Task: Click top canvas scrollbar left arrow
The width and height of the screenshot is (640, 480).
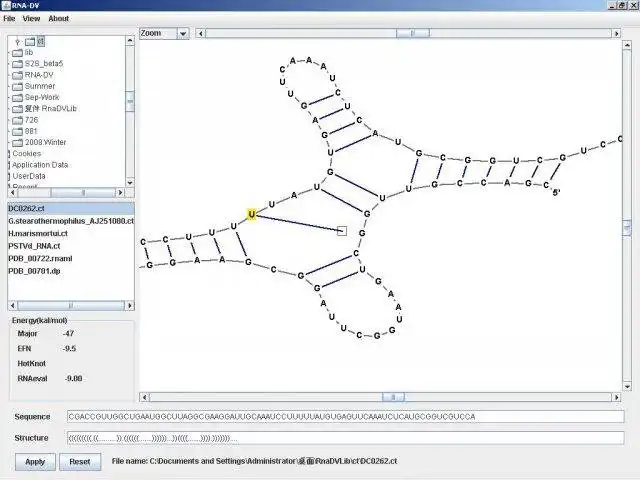Action: 200,33
